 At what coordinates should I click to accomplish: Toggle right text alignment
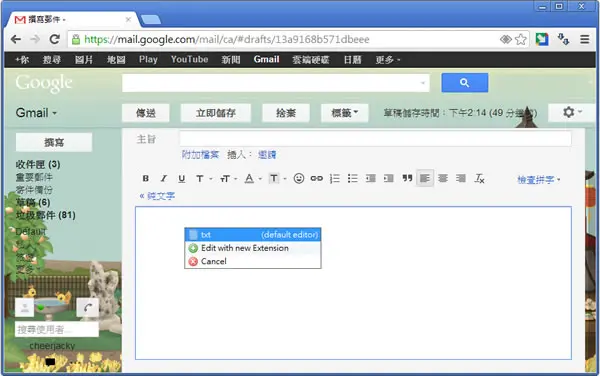tap(461, 178)
